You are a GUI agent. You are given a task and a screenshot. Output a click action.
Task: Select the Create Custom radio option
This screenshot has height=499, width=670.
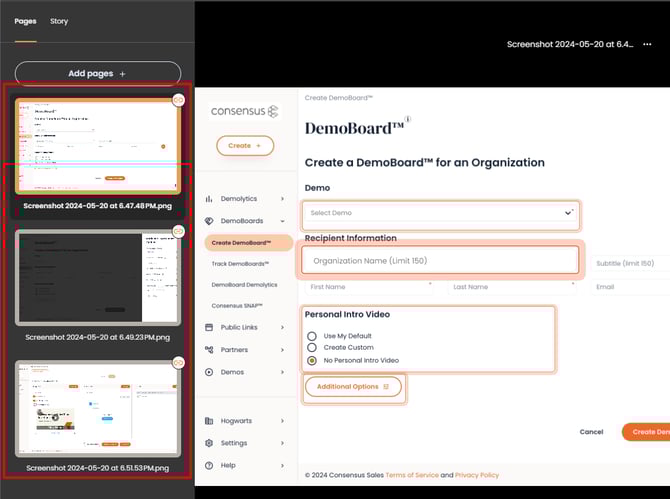coord(313,347)
